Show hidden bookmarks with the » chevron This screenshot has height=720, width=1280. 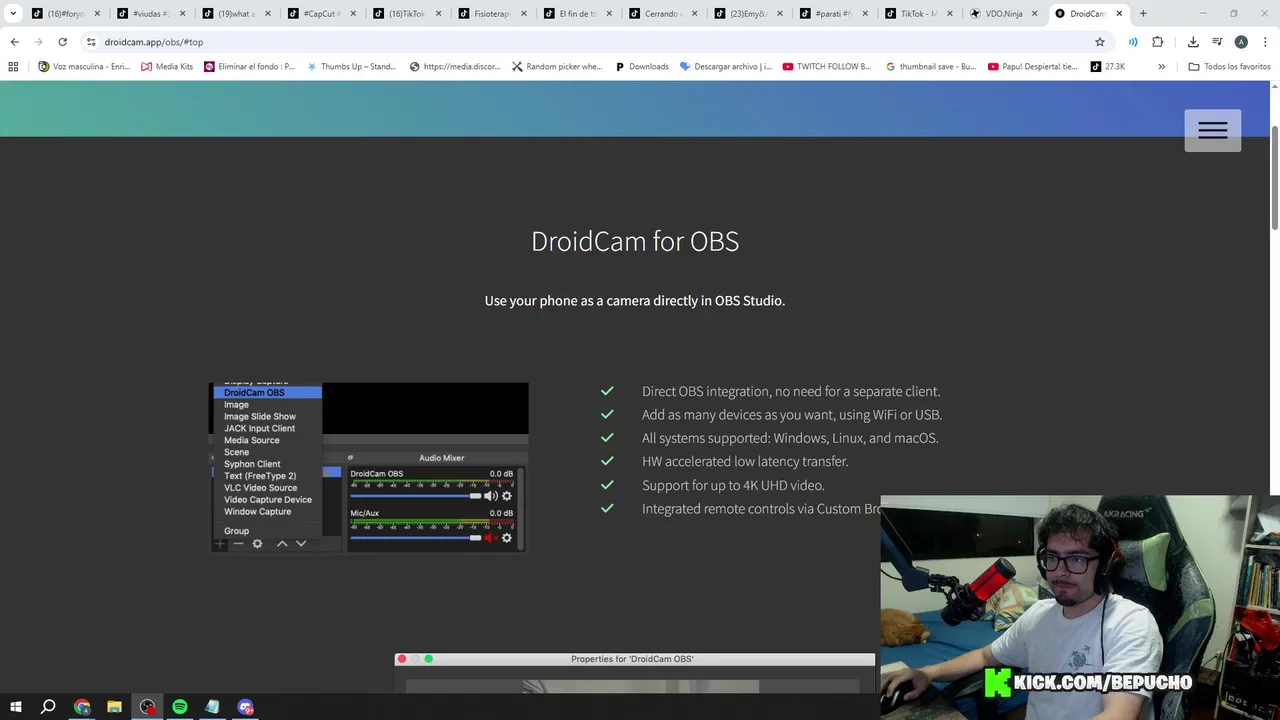(1161, 66)
